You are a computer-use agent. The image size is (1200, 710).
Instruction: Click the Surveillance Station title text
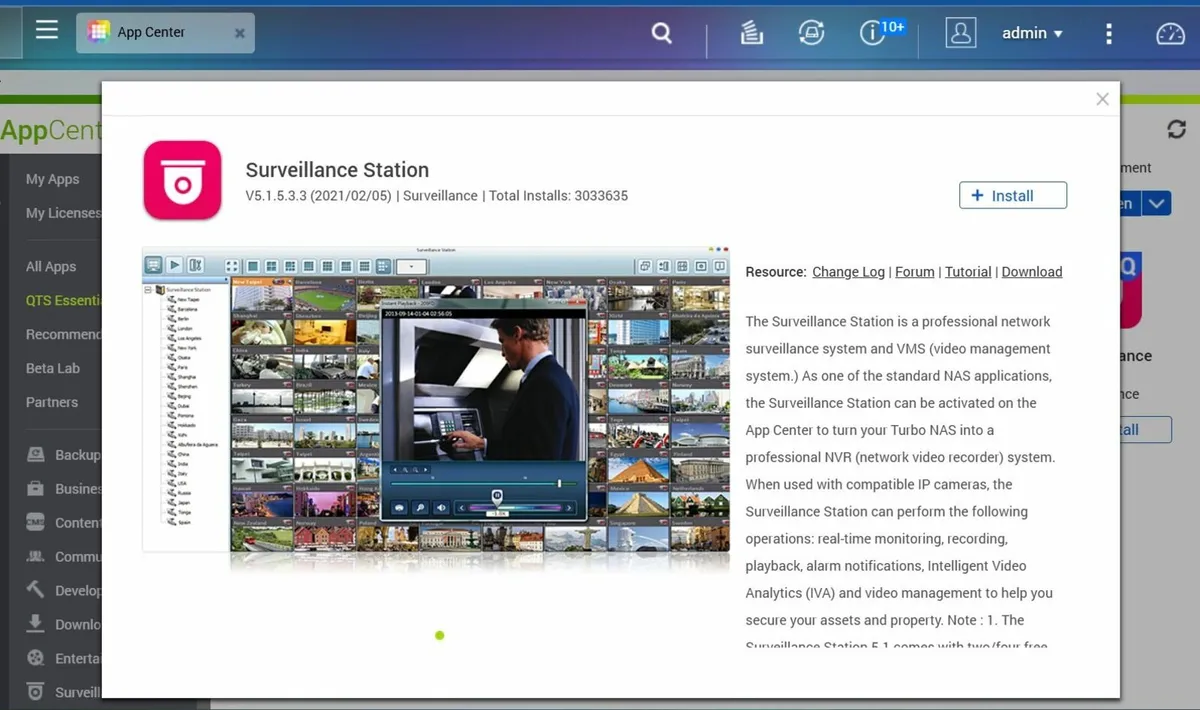tap(337, 170)
